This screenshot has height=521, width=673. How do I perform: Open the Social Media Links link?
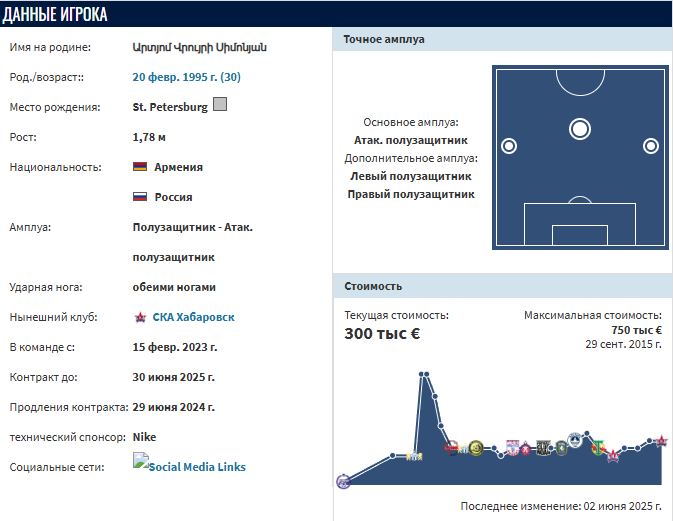(197, 467)
